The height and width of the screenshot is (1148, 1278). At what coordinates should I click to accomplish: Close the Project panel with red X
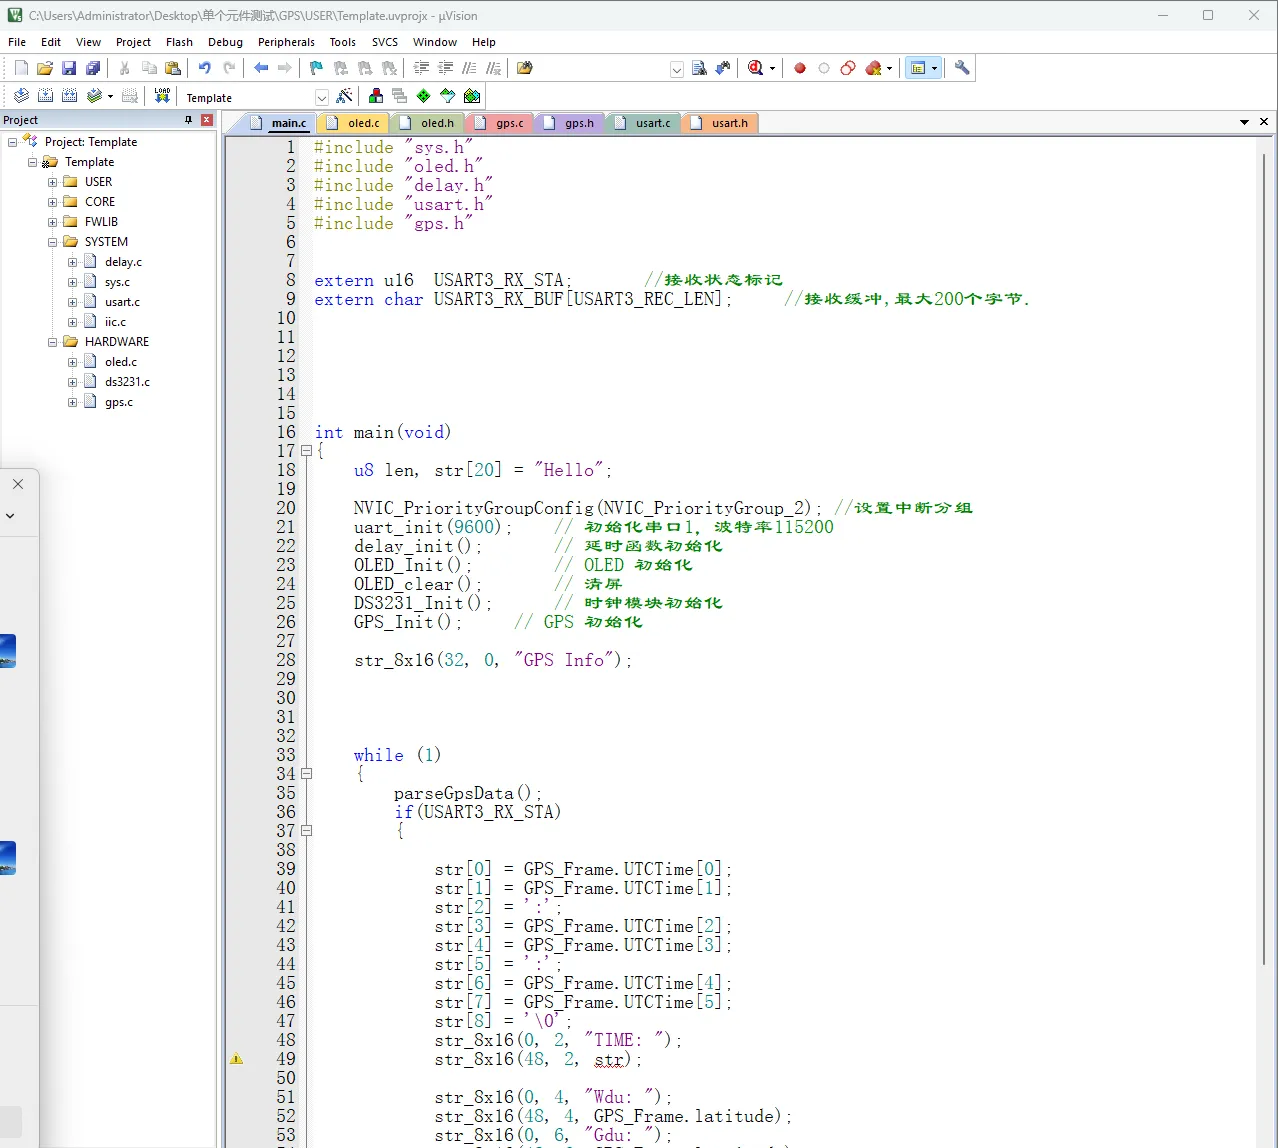tap(207, 120)
